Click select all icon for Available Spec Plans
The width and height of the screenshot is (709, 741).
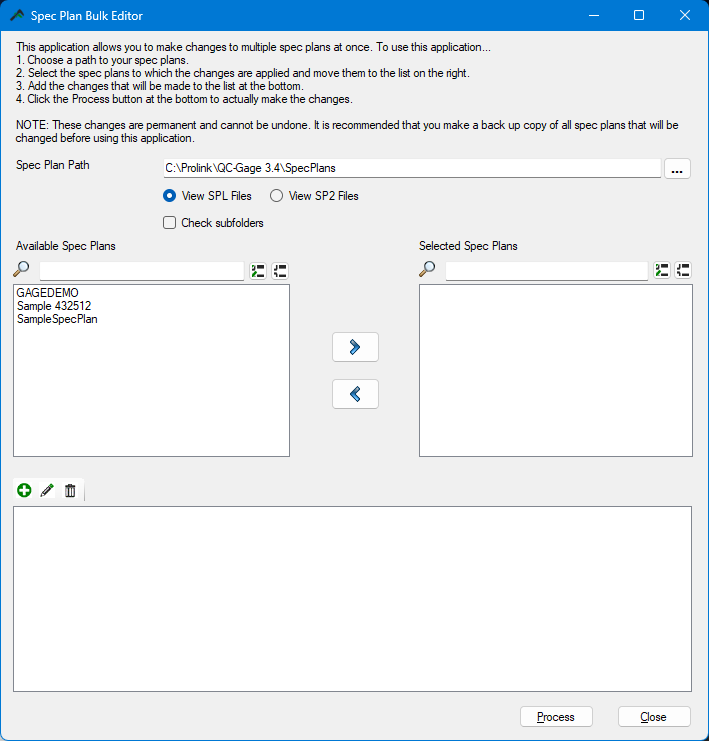pos(258,270)
